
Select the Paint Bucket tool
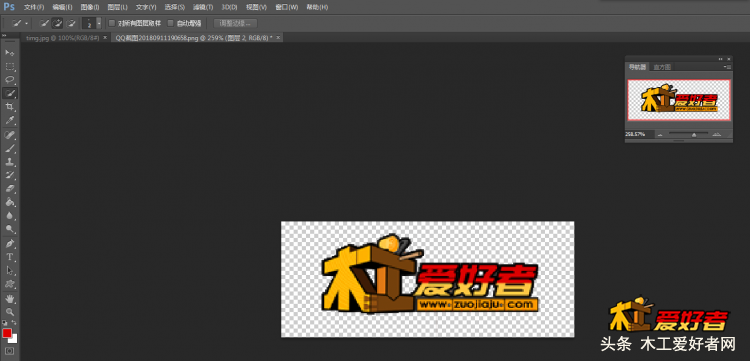[x=10, y=202]
